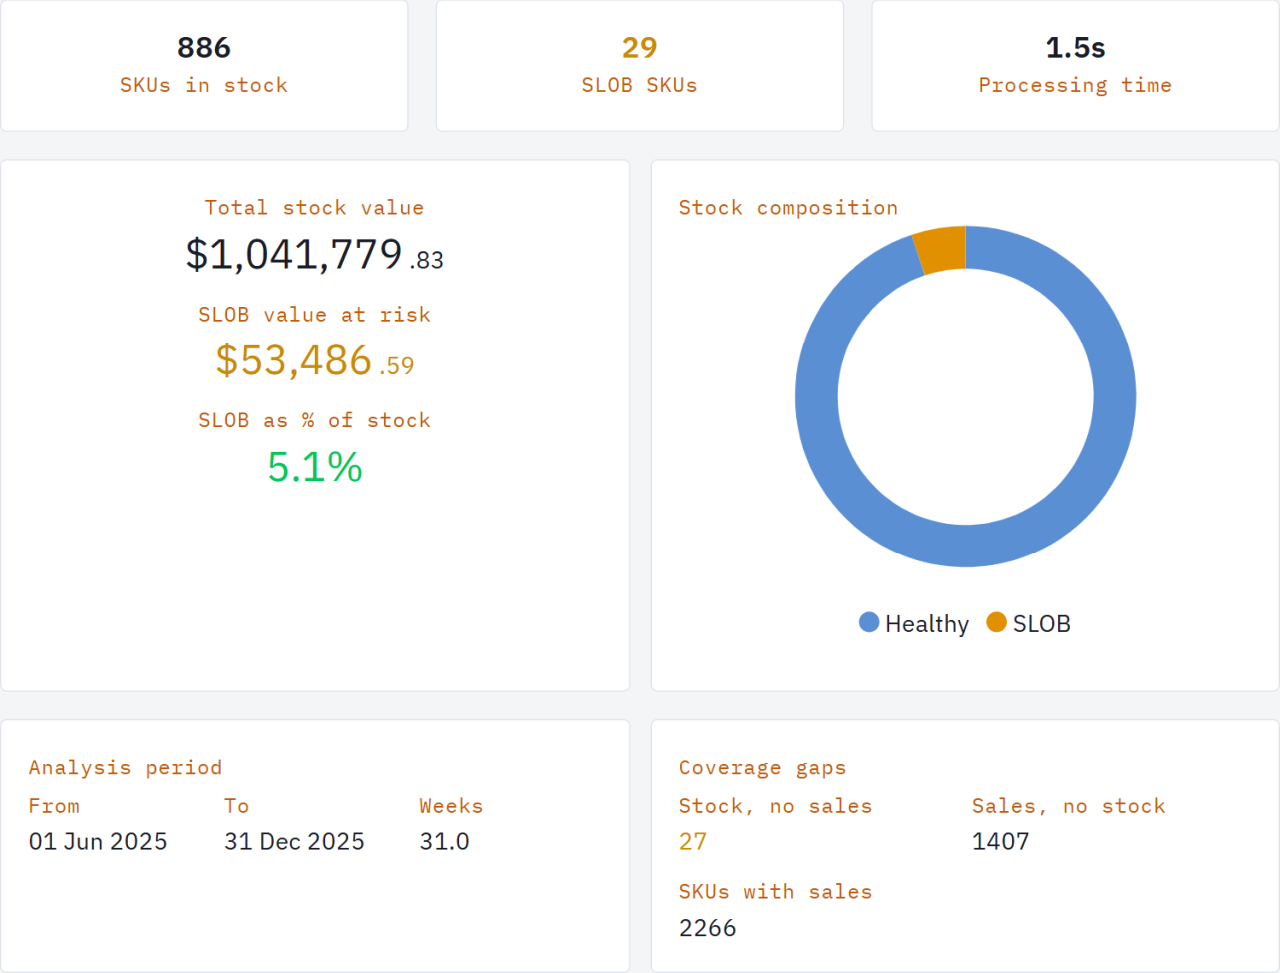
Task: Click the blue Healthy legend dot
Action: [x=868, y=622]
